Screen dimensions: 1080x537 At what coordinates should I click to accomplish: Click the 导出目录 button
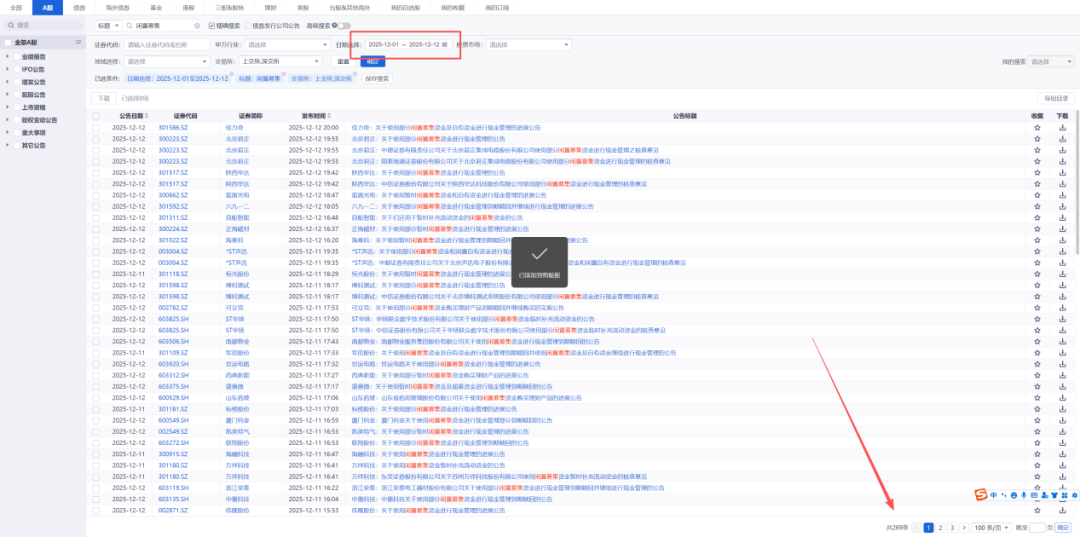(x=1055, y=98)
